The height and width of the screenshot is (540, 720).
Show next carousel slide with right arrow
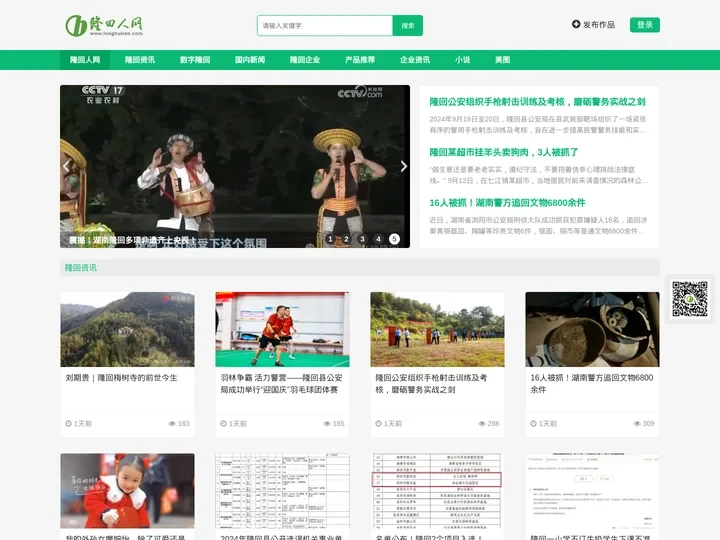click(404, 166)
